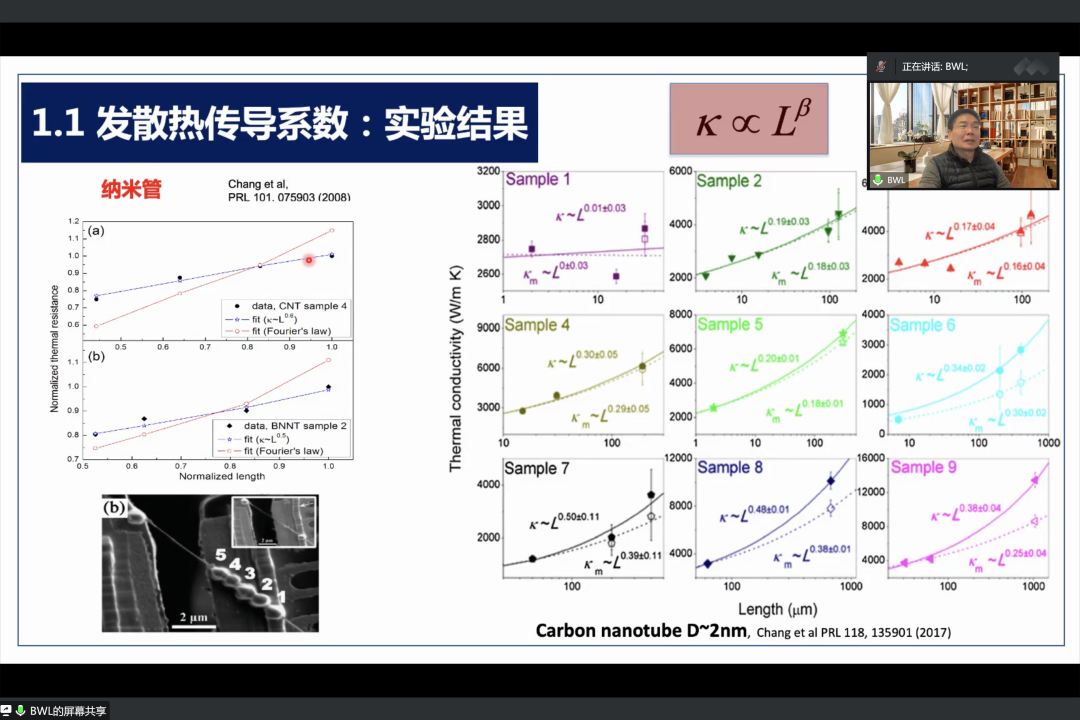Click the "BWL的屏幕共享" label

click(x=68, y=711)
